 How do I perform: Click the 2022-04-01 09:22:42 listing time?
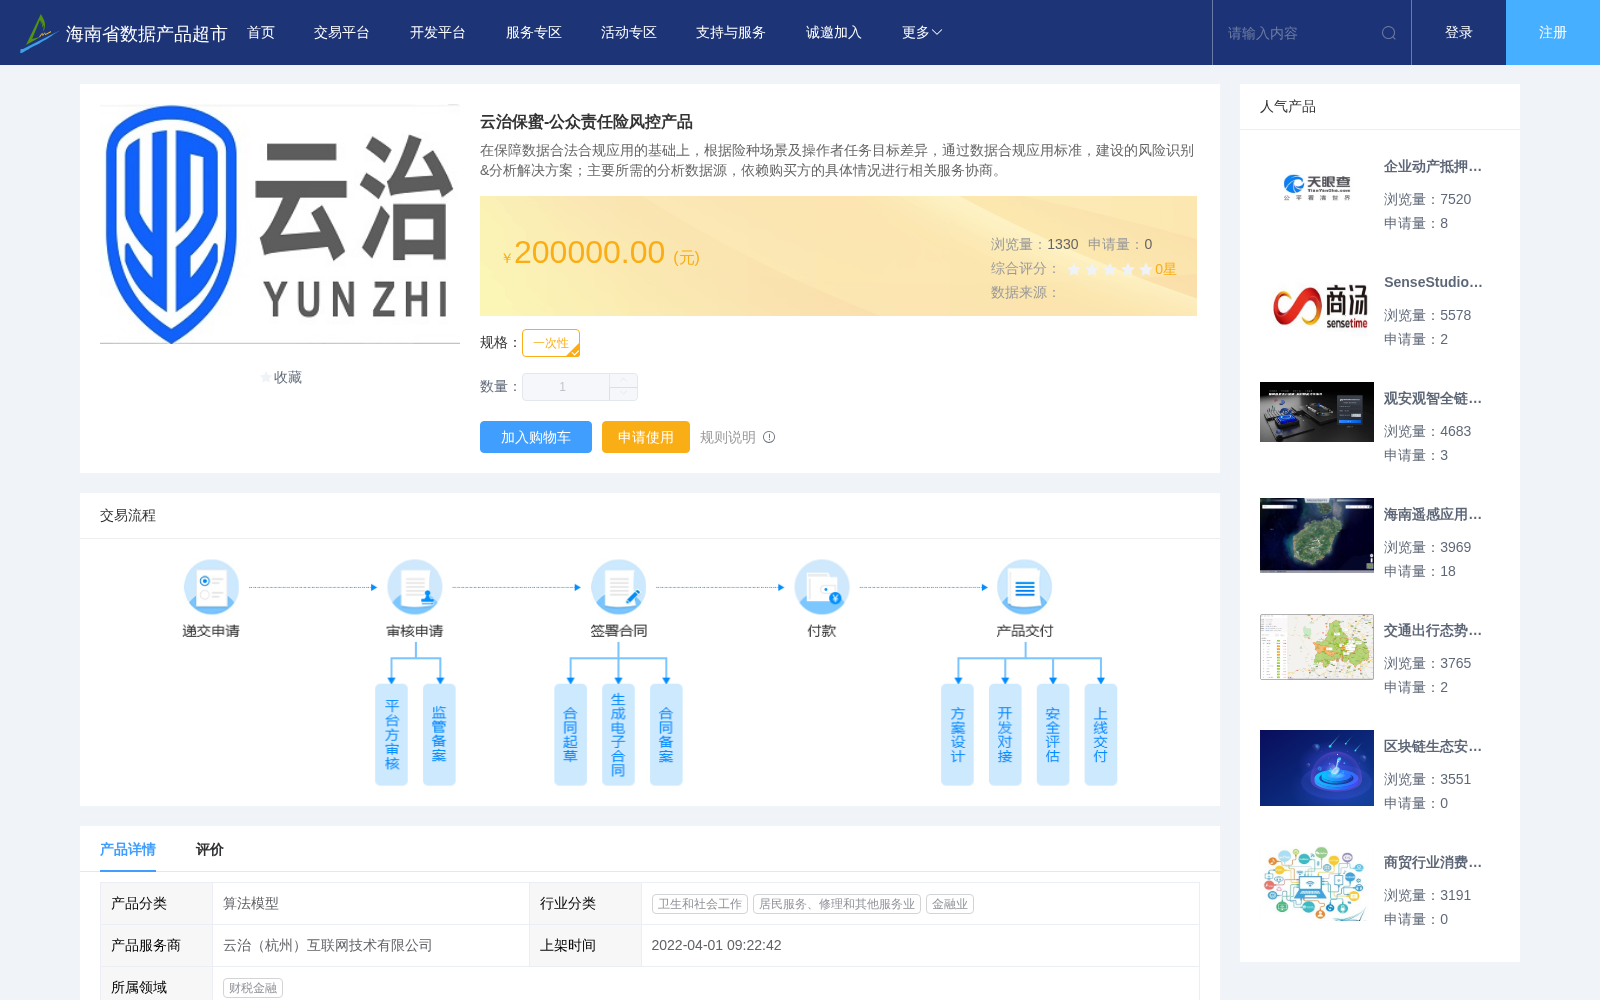pos(716,945)
